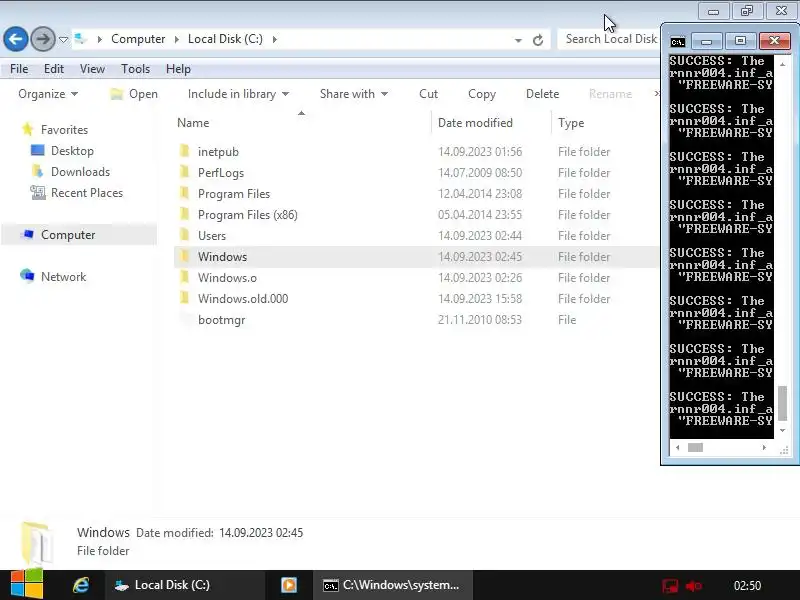The image size is (800, 600).
Task: Select Computer in the navigation pane
Action: [68, 235]
